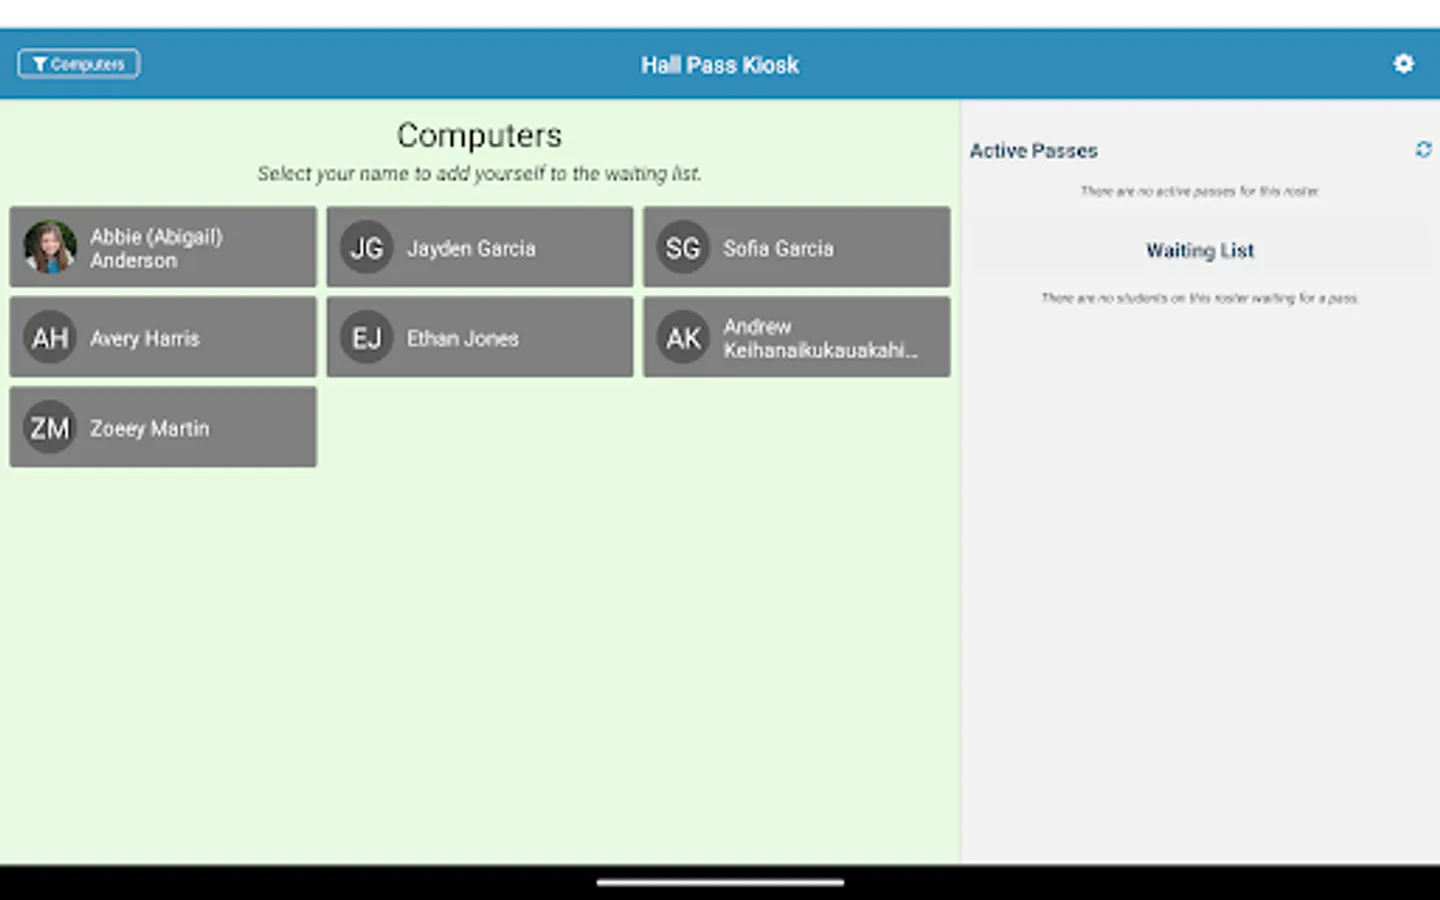Click Jayden Garcia's JG avatar circle
1440x900 pixels.
367,247
